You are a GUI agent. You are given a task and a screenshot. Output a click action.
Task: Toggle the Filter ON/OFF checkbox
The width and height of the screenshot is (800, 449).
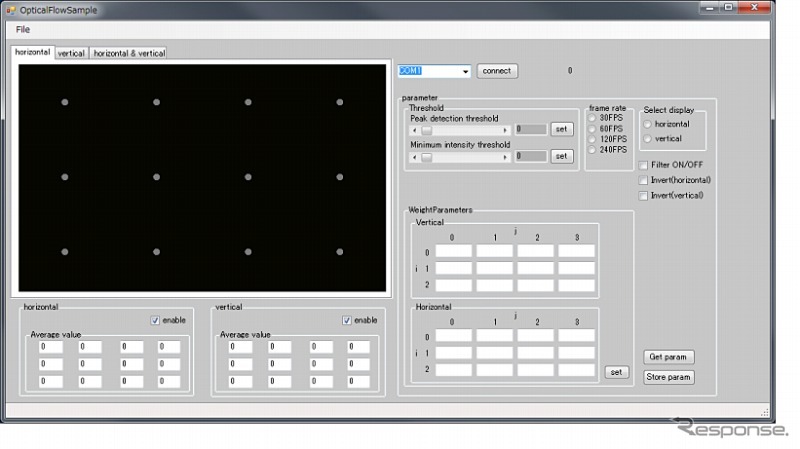(643, 165)
